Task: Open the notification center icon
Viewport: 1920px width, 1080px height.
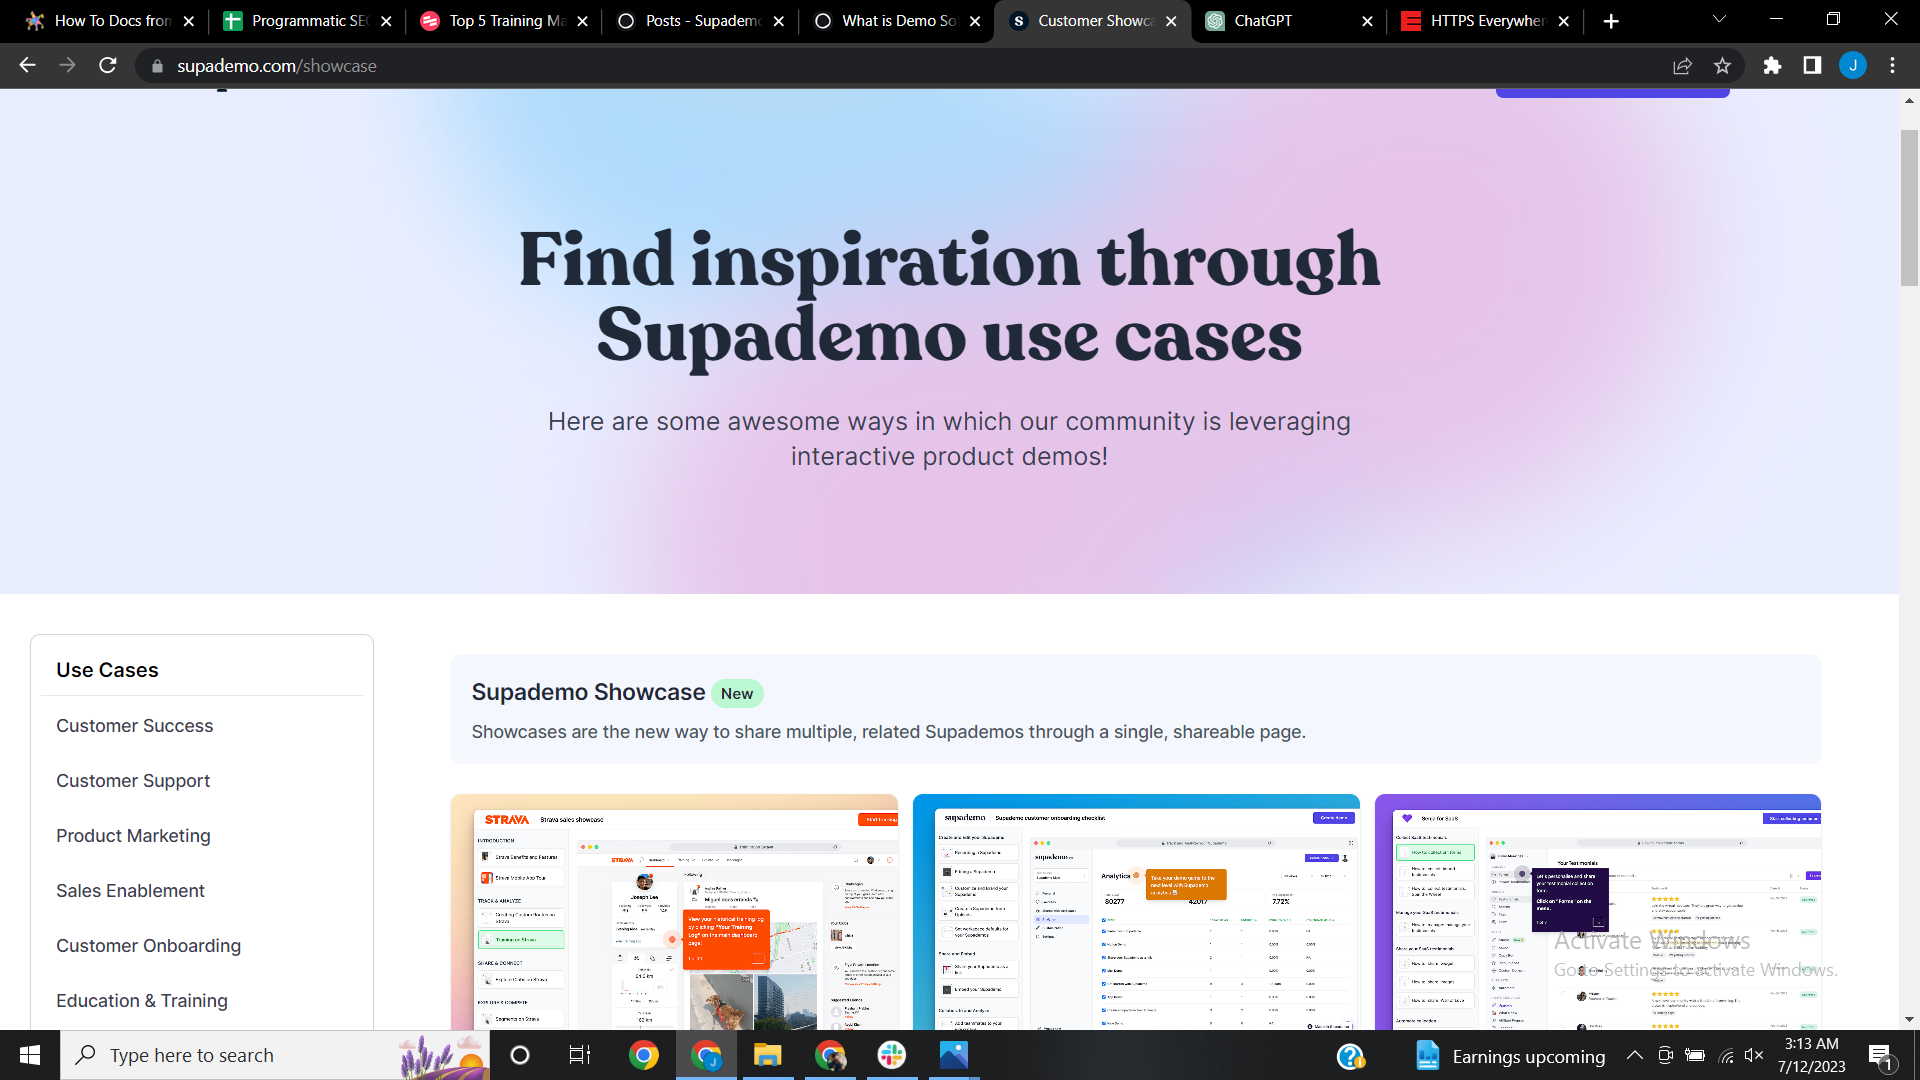Action: point(1881,1056)
